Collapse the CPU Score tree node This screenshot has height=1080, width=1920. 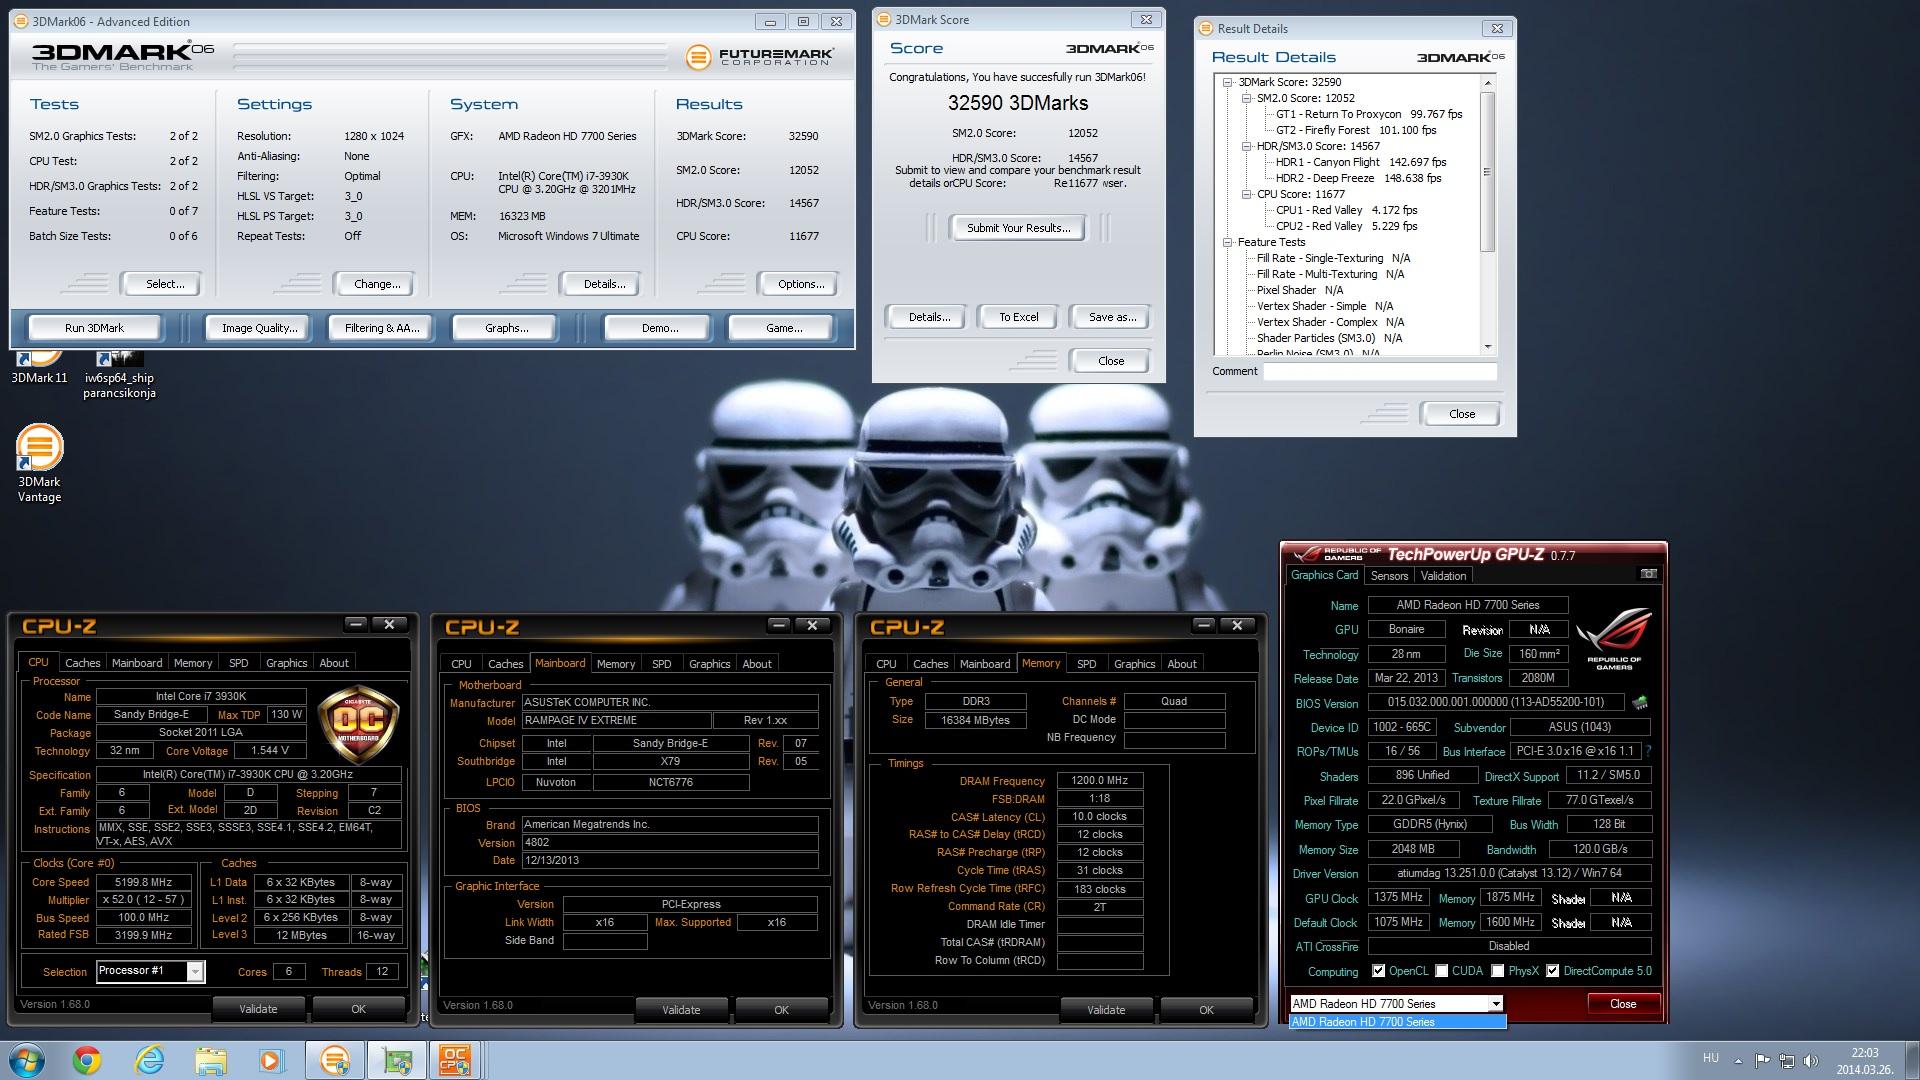1247,194
